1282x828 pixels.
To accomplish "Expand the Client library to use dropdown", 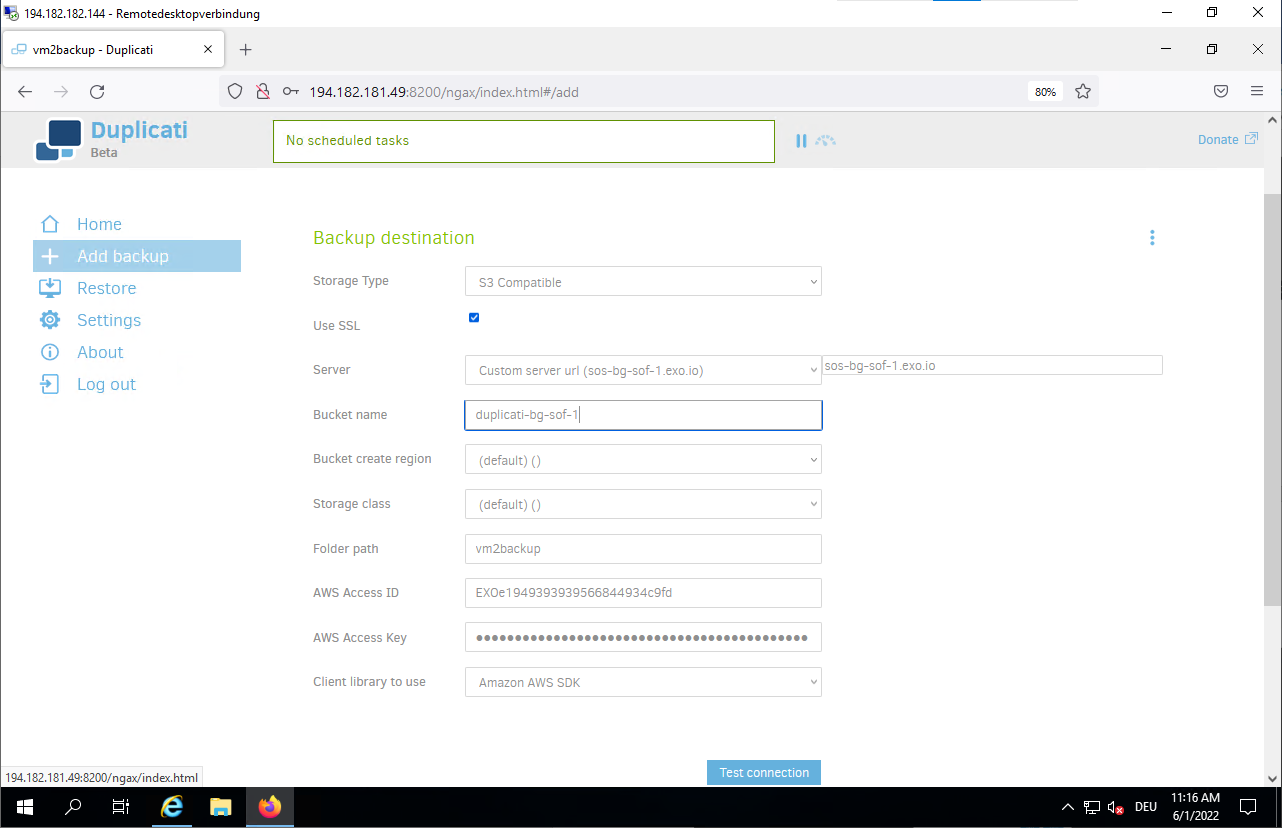I will [643, 683].
